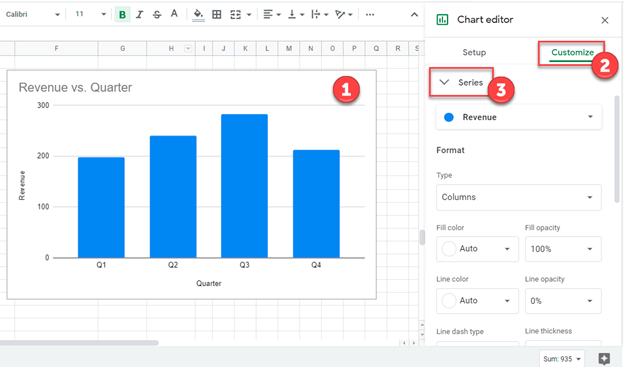Open the Line opacity 0% dropdown
Image resolution: width=624 pixels, height=367 pixels.
[x=563, y=301]
